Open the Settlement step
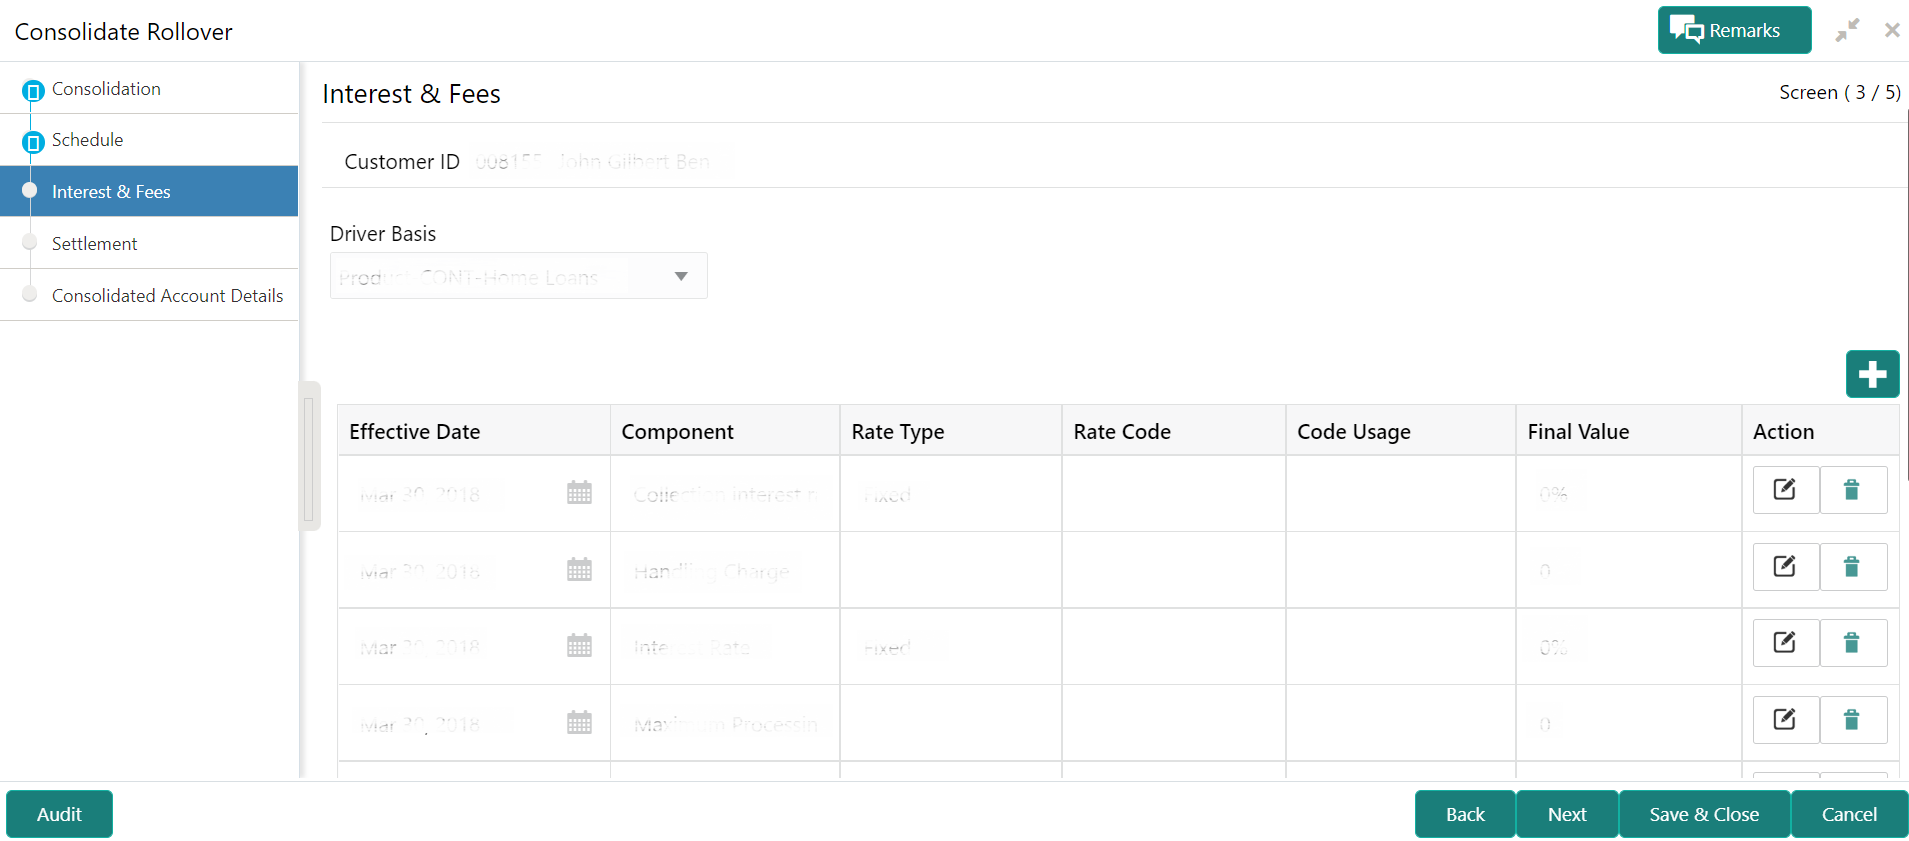 [x=94, y=244]
